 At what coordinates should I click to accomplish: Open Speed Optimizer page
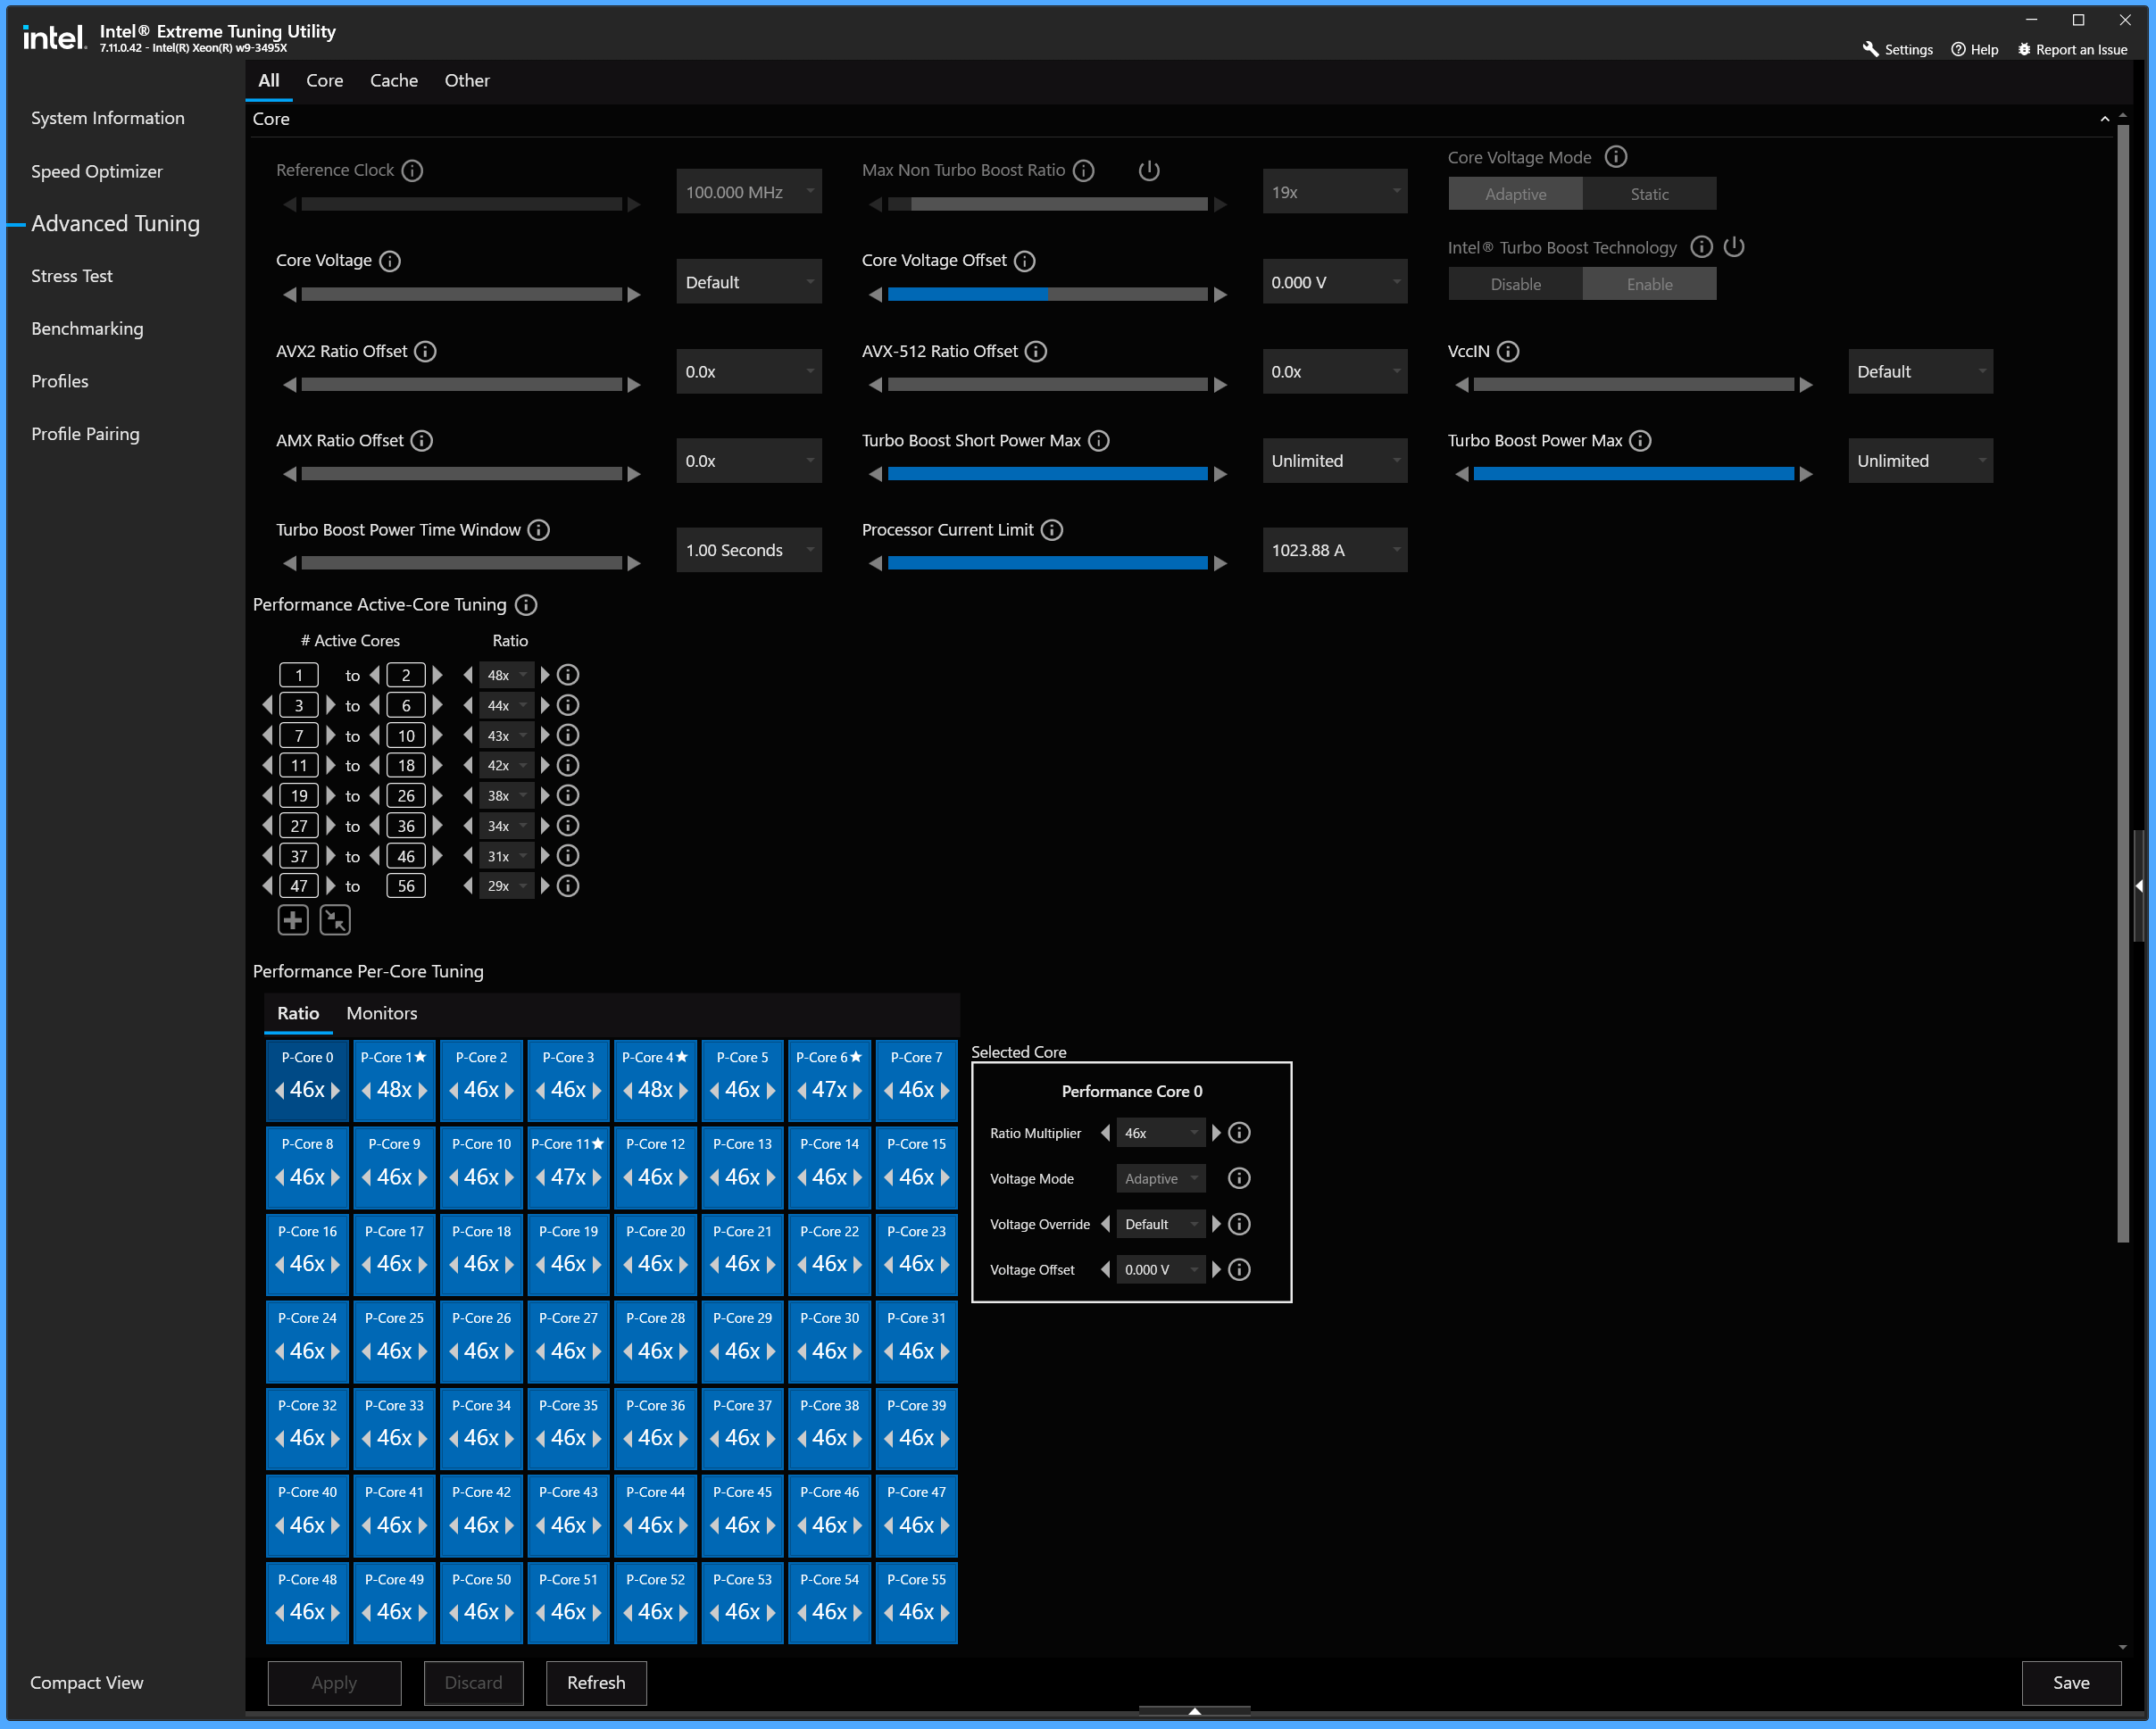click(x=97, y=171)
